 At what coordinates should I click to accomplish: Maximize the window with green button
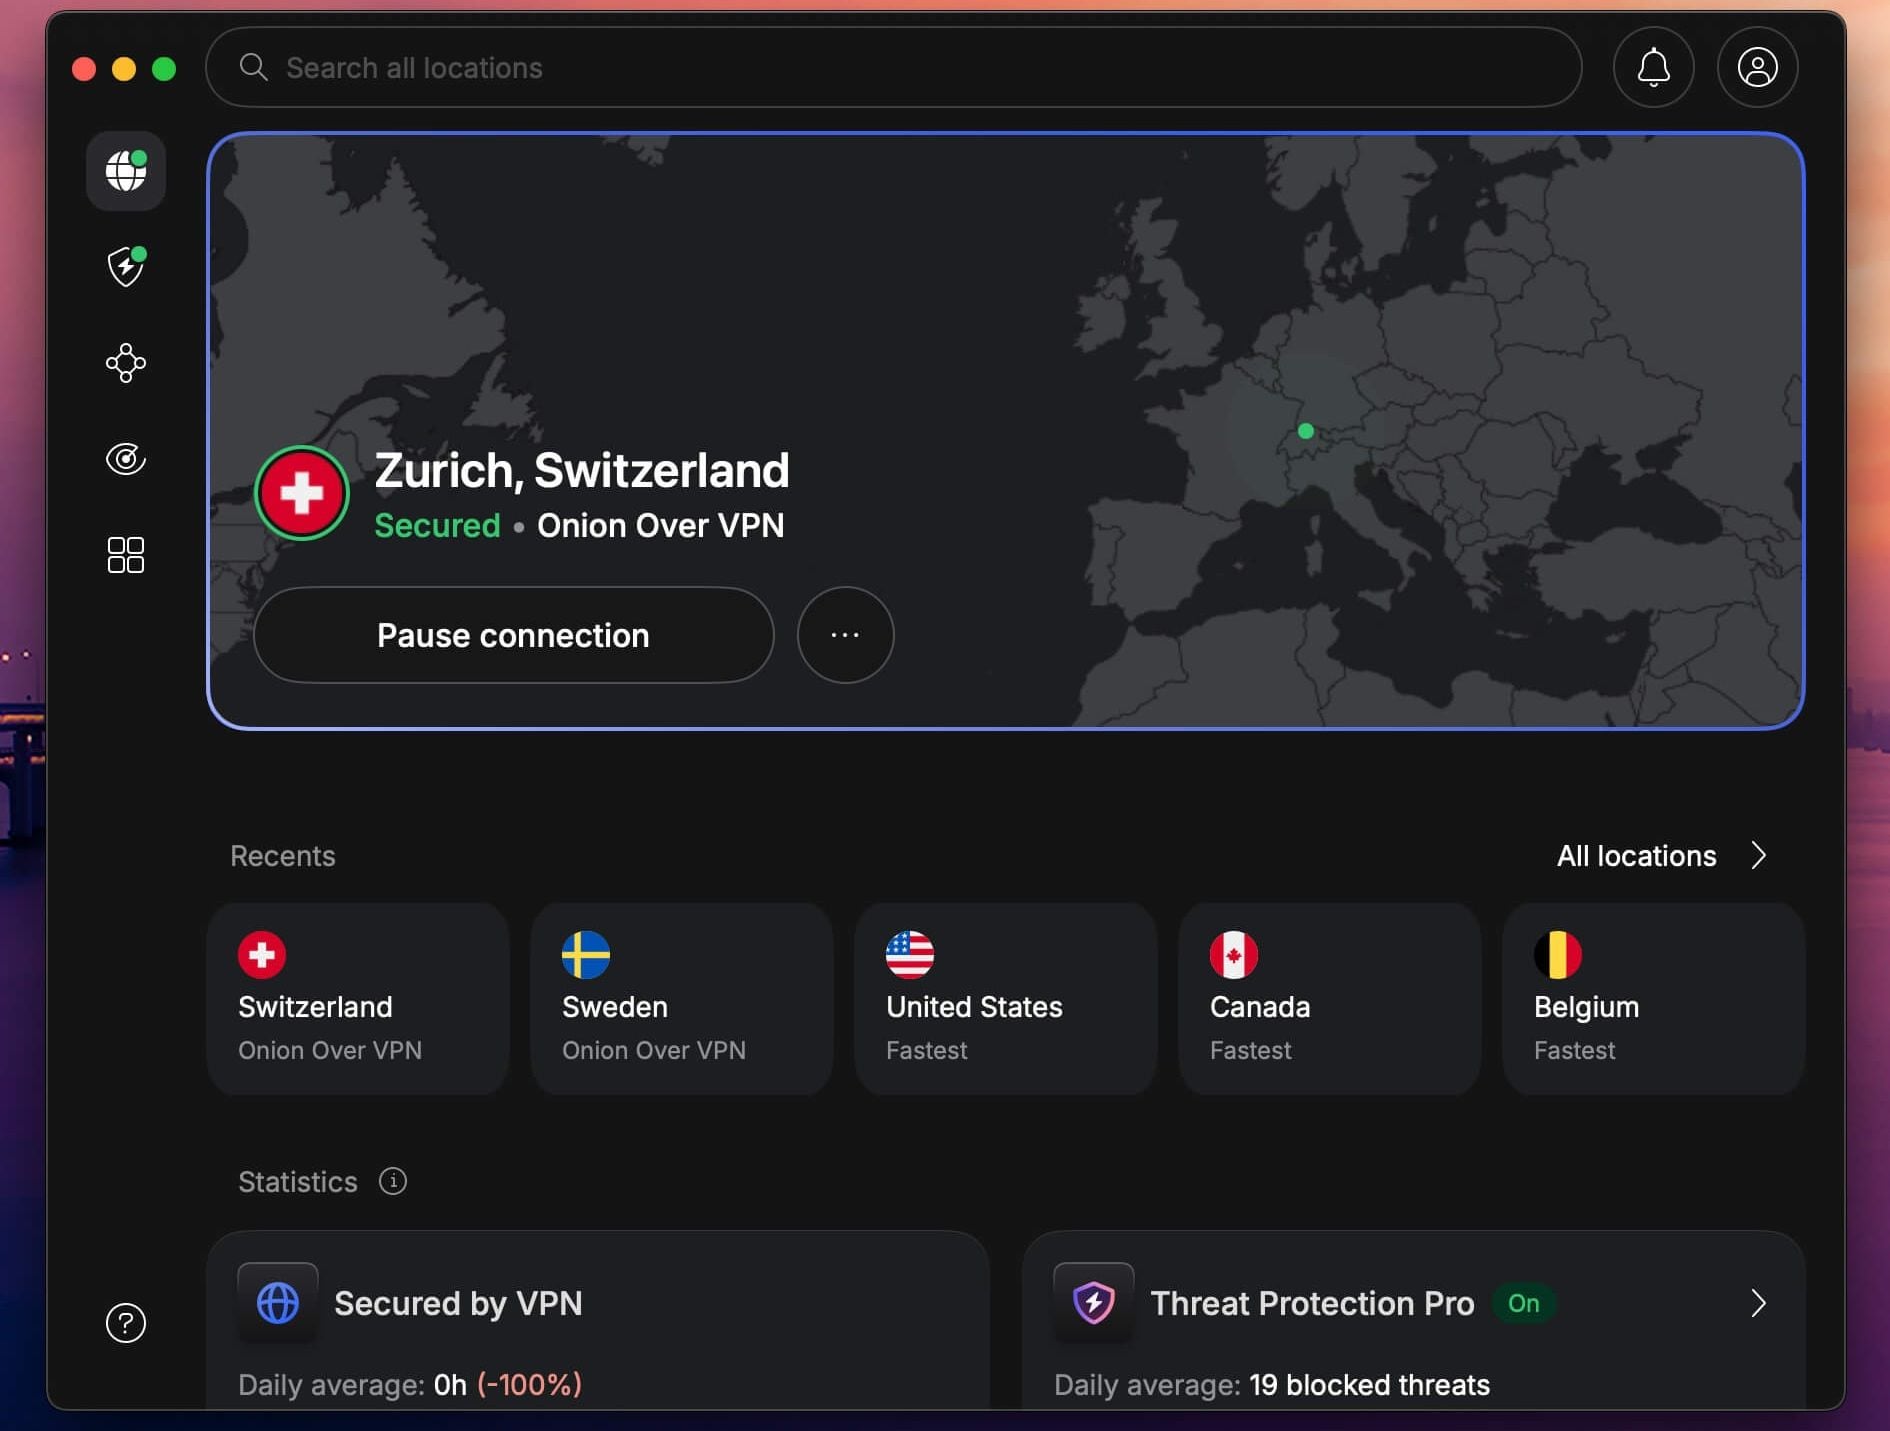pos(164,68)
